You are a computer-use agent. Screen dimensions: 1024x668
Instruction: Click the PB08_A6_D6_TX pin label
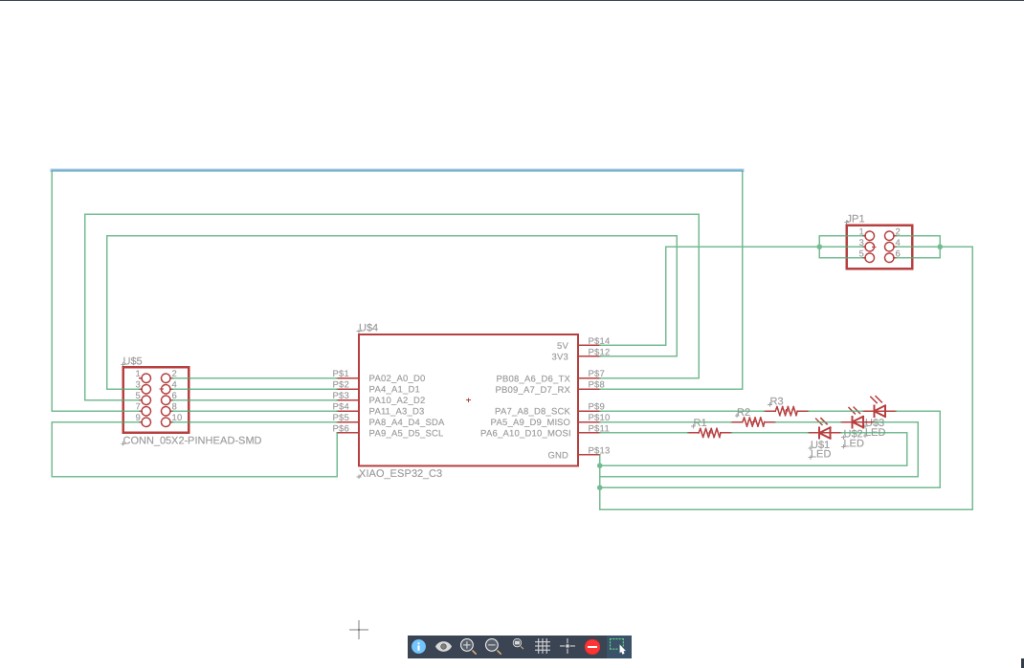coord(533,379)
